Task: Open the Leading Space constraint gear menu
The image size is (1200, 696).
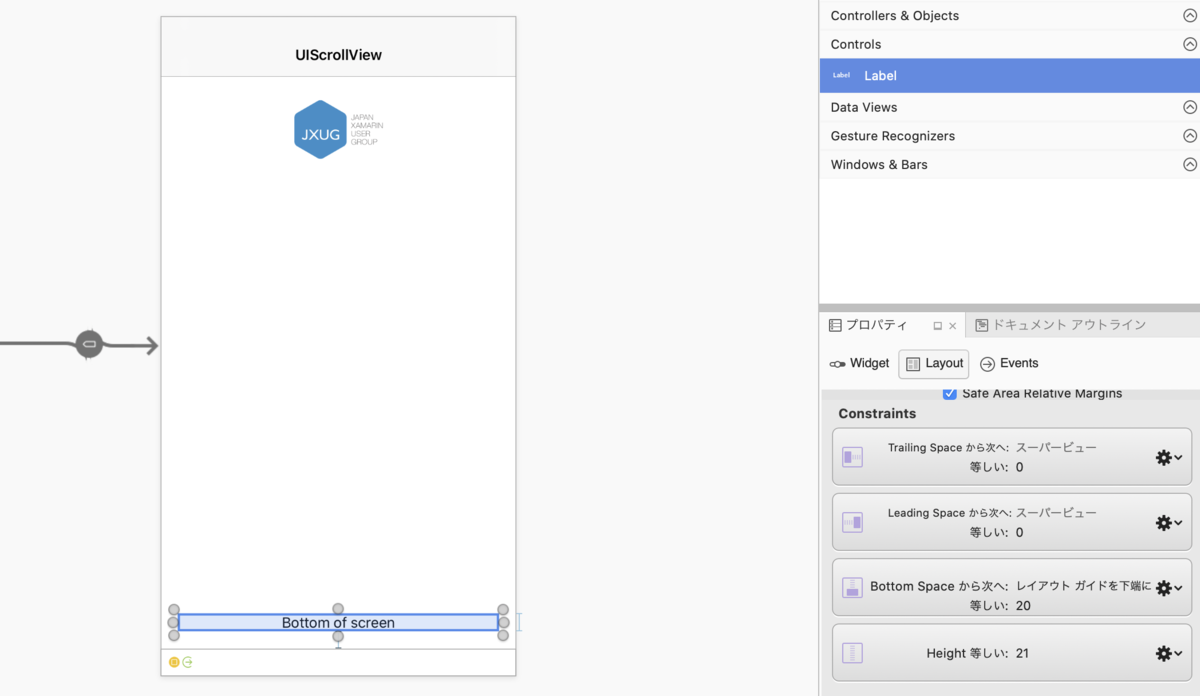Action: click(1169, 522)
